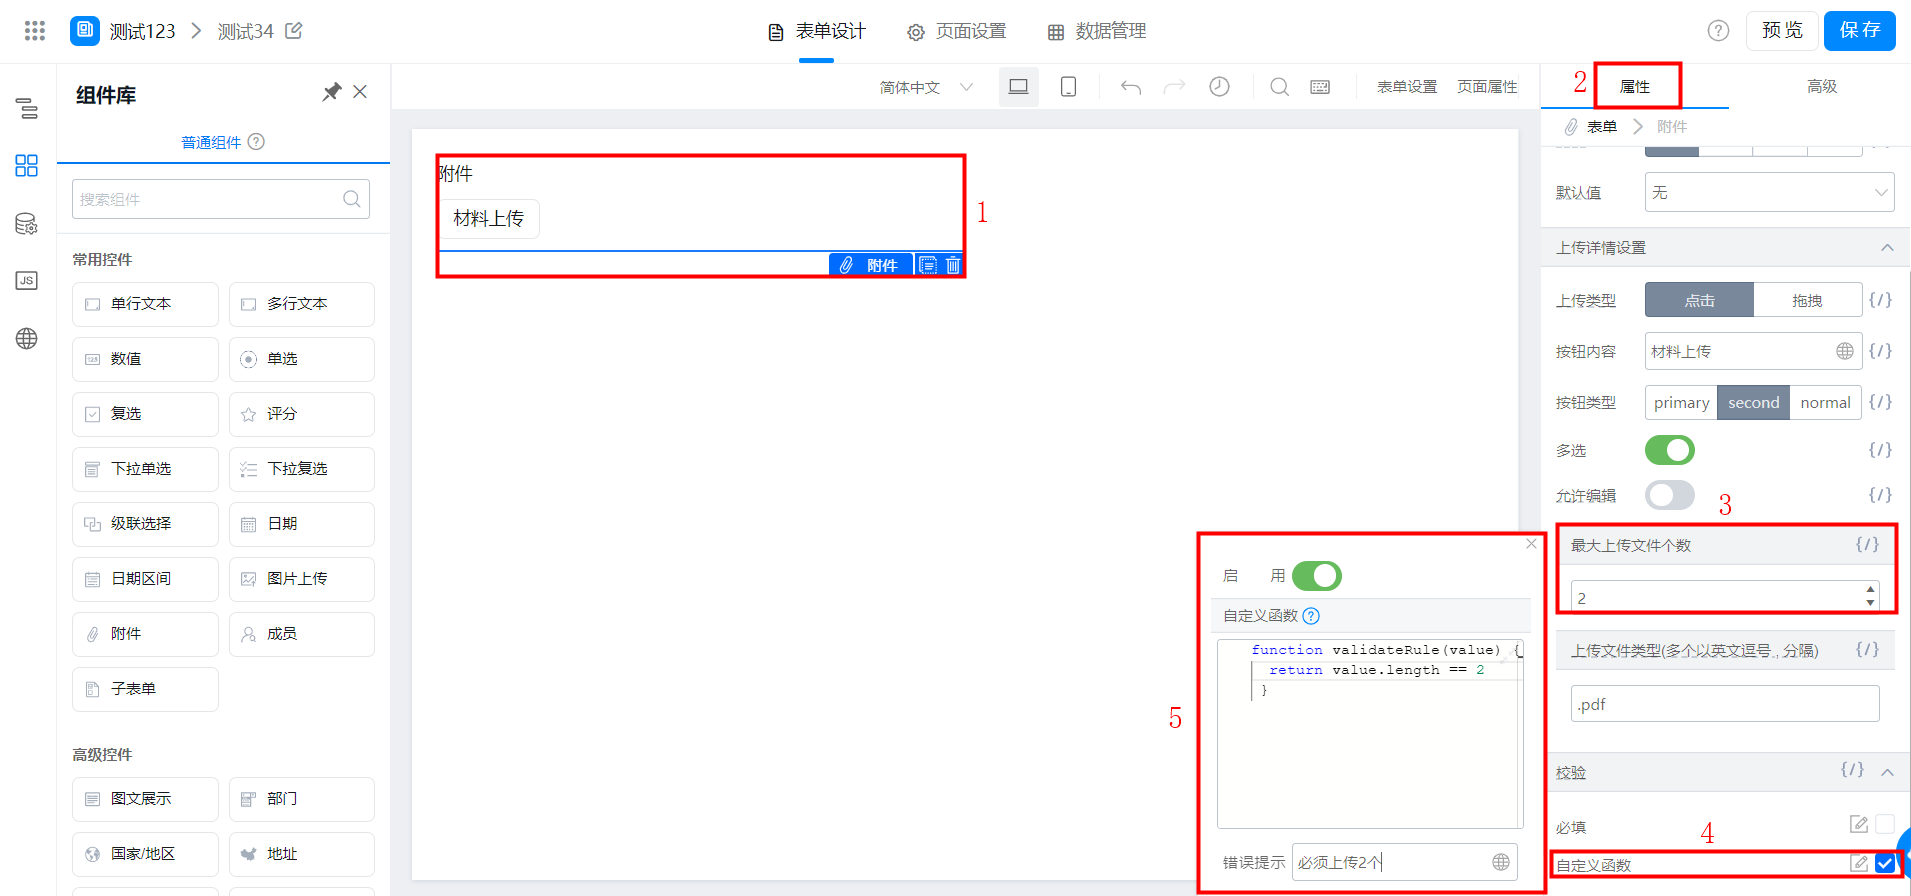Screen dimensions: 1911x896
Task: Select the primary button type
Action: tap(1681, 402)
